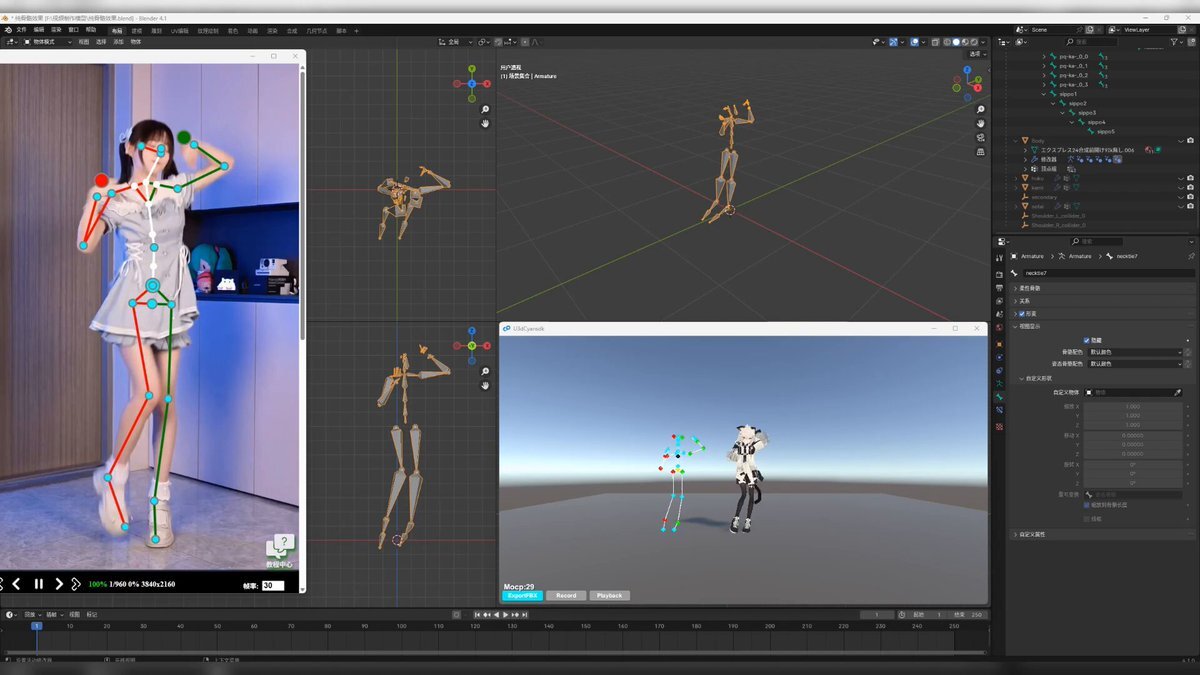Pause the video with the pause icon
The image size is (1200, 675).
point(39,584)
